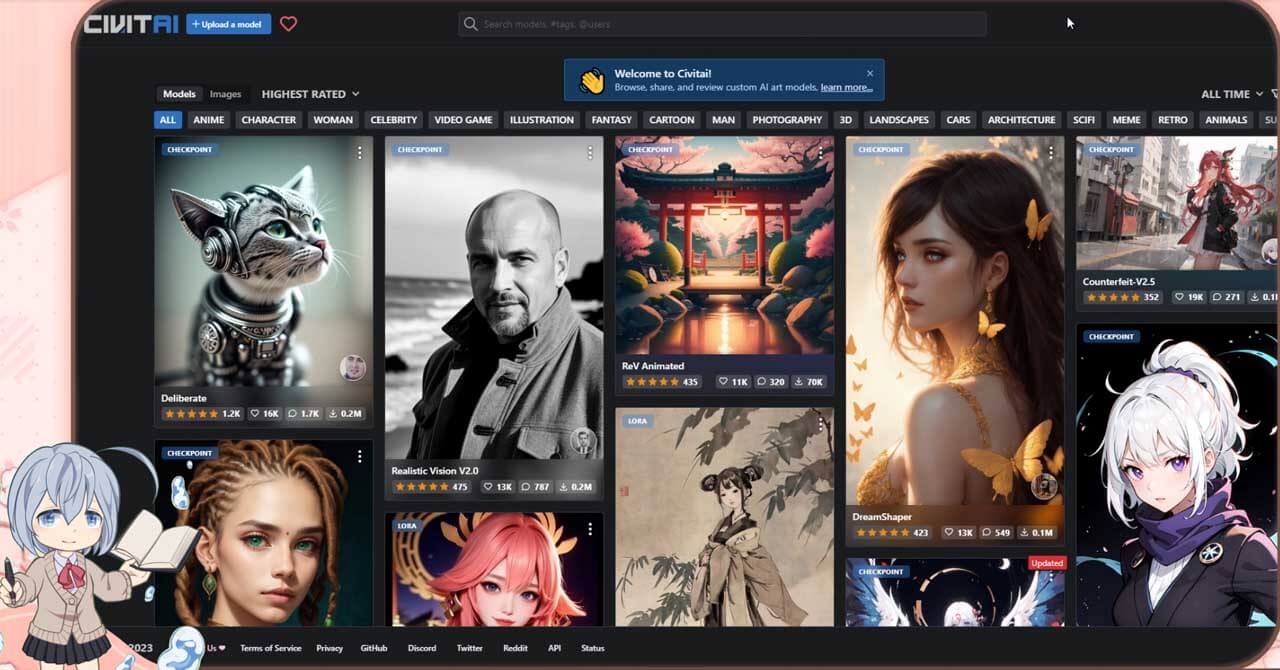The width and height of the screenshot is (1280, 670).
Task: Click the comments icon on ReV Animated
Action: coord(763,382)
